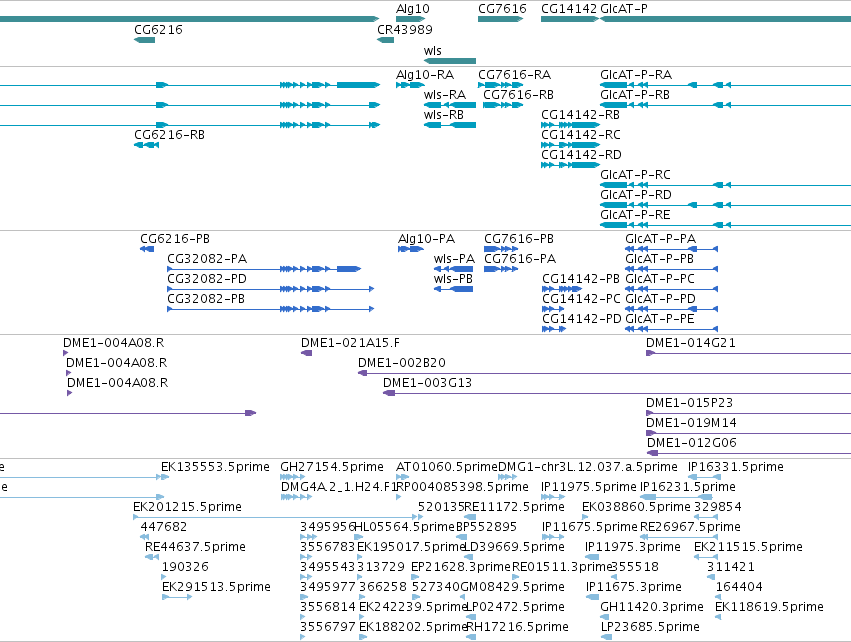Select the EK211515.5prime EST label
Screen dimensions: 851x642
click(x=748, y=546)
